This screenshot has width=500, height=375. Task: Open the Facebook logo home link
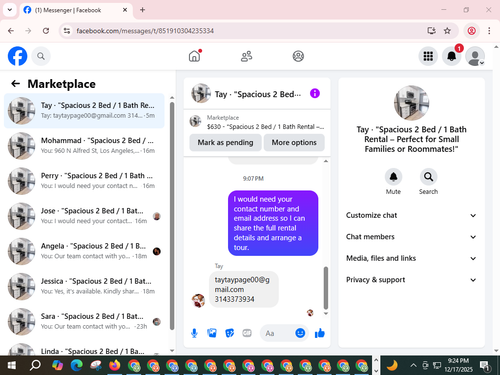[x=17, y=56]
